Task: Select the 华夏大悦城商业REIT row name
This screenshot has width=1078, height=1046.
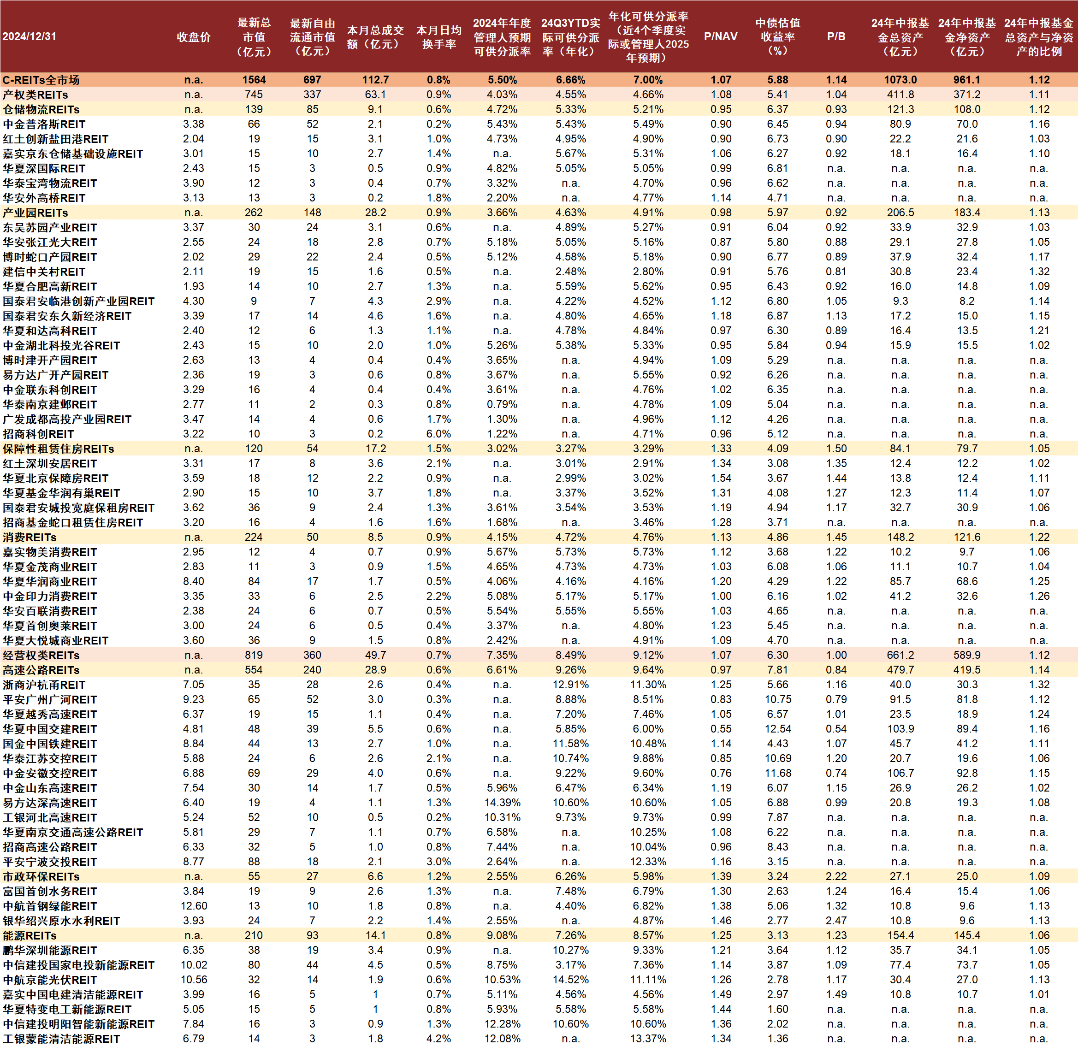Action: (x=55, y=641)
